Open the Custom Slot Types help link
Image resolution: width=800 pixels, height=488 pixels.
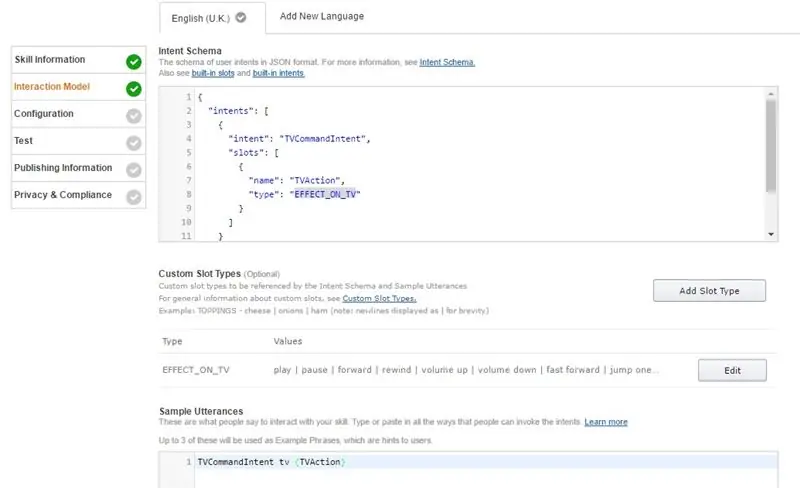[x=379, y=299]
